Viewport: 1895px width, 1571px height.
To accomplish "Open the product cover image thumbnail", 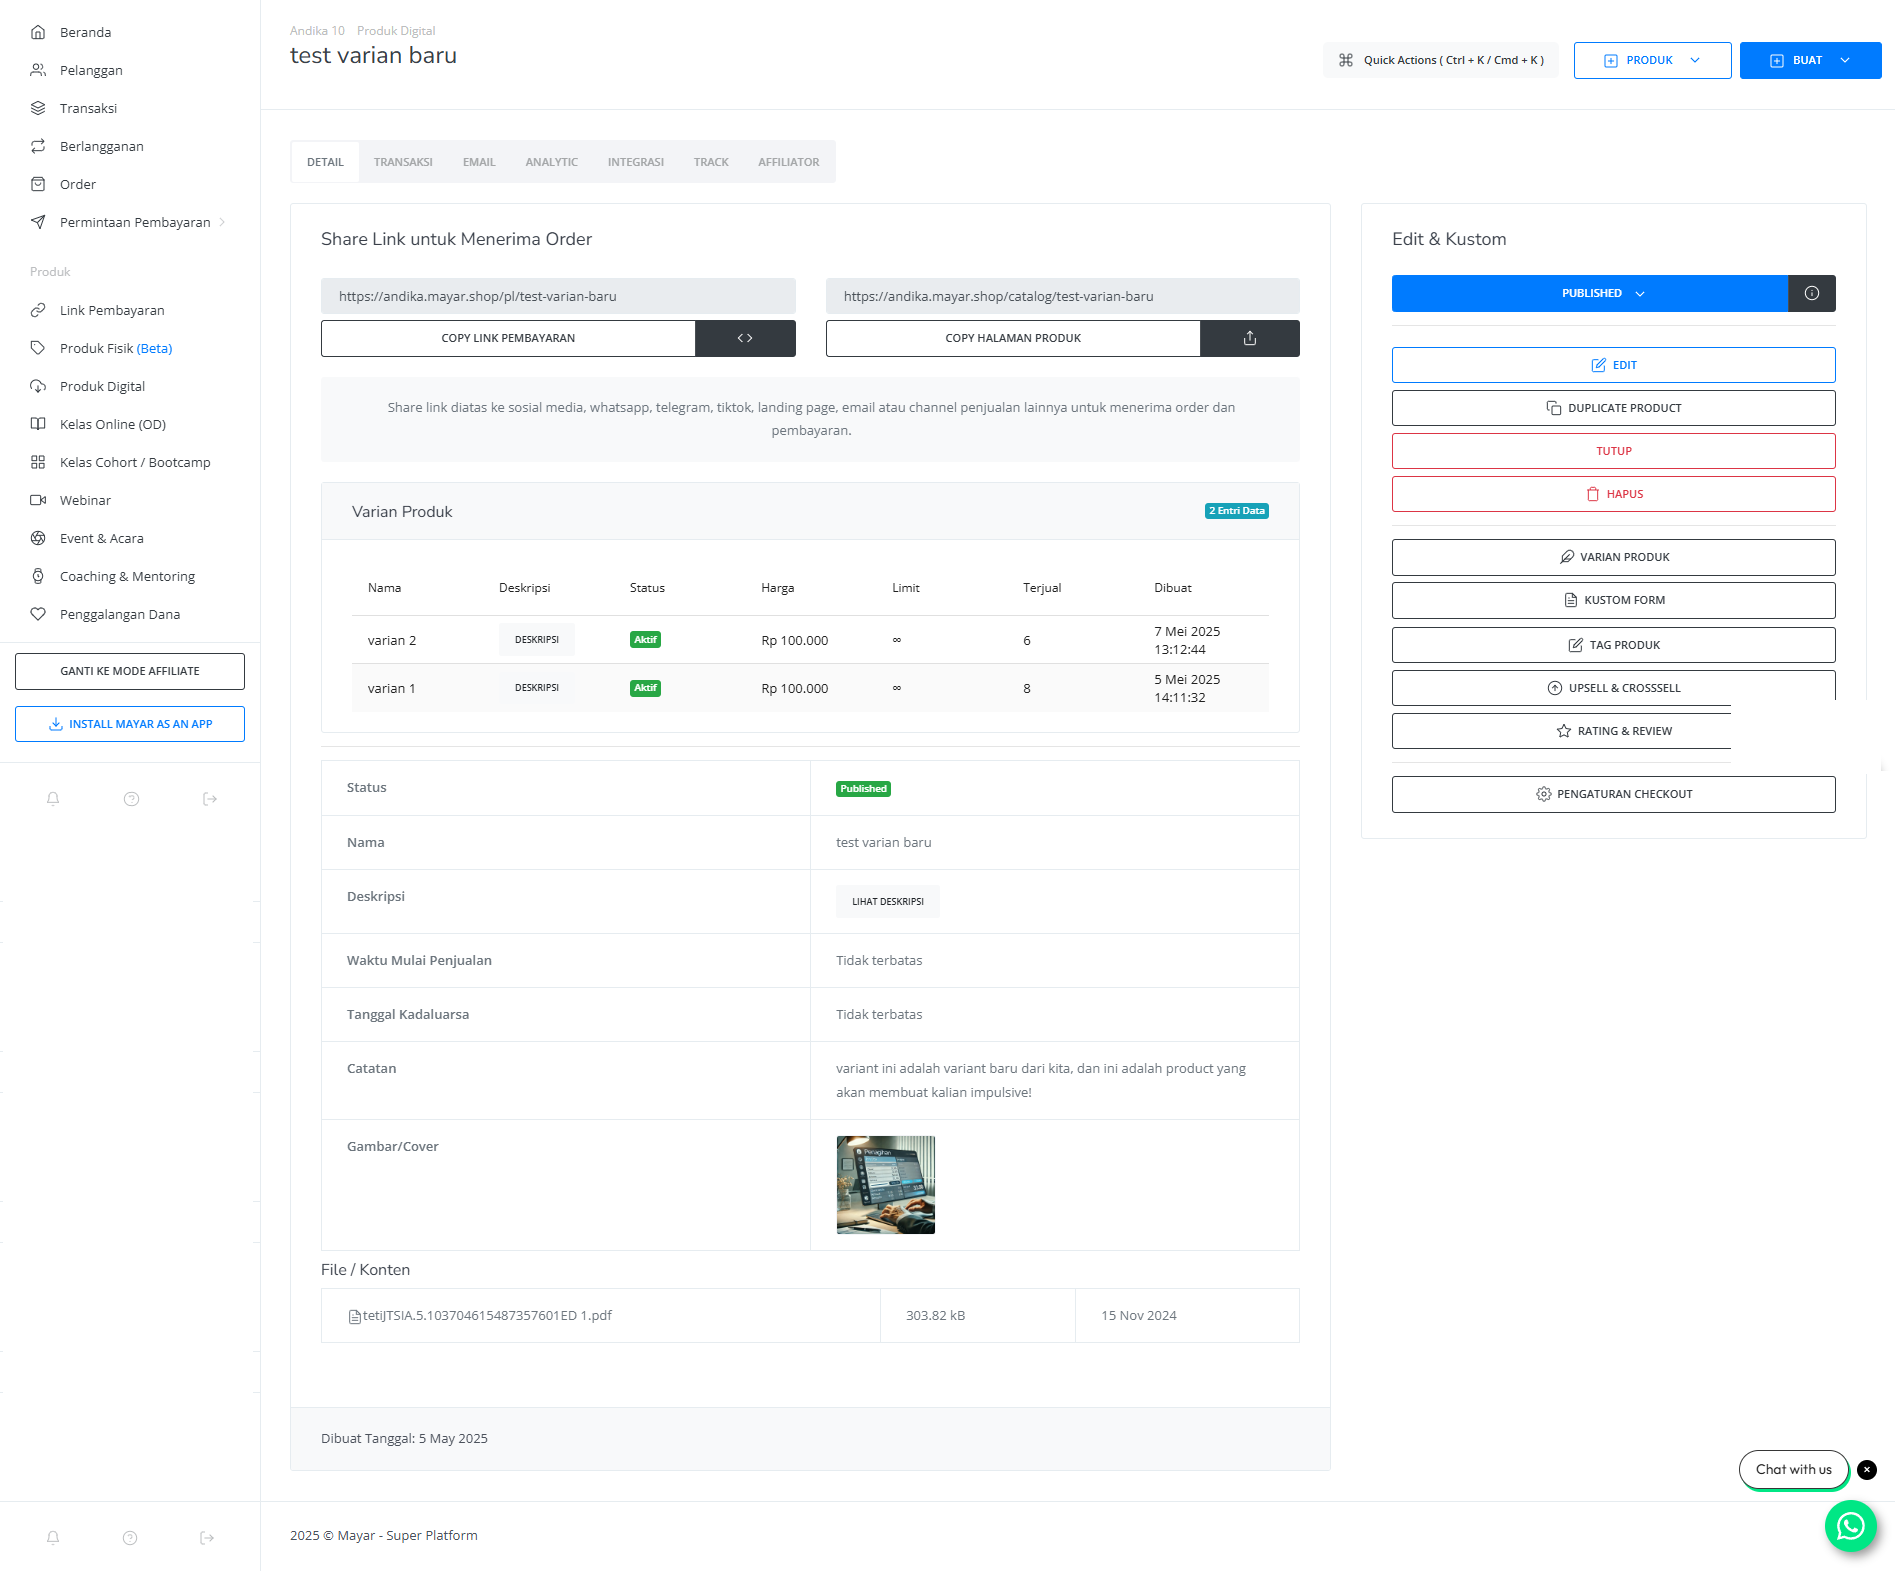I will (x=886, y=1185).
